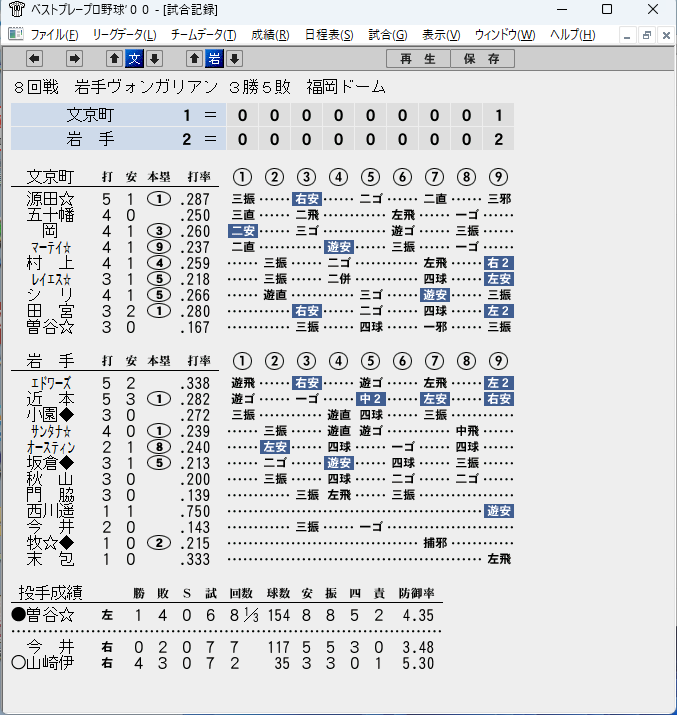Click the down arrow beside the 文 button

pyautogui.click(x=155, y=58)
